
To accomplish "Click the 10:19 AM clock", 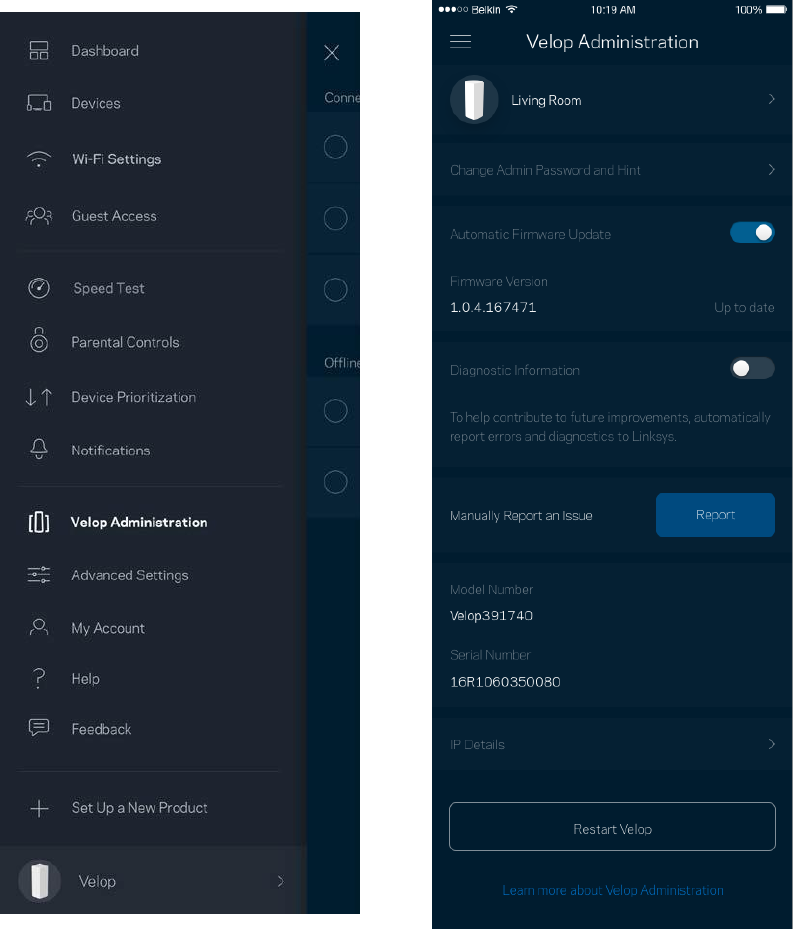I will pos(613,9).
